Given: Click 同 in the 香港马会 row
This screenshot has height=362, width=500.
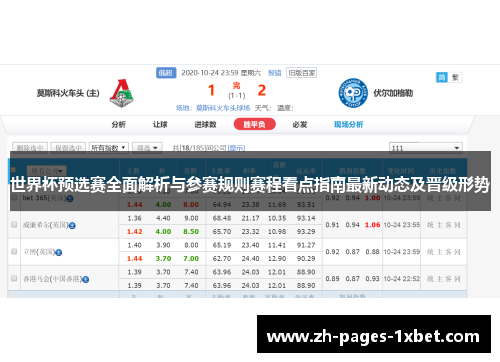Looking at the screenshot, I should click(x=457, y=279).
